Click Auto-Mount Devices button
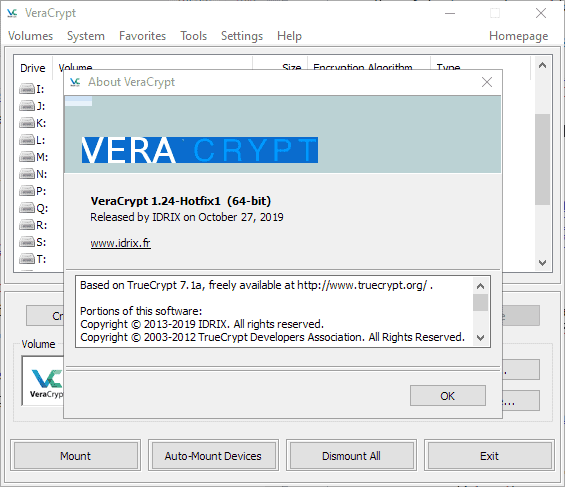Viewport: 565px width, 487px height. click(x=213, y=456)
